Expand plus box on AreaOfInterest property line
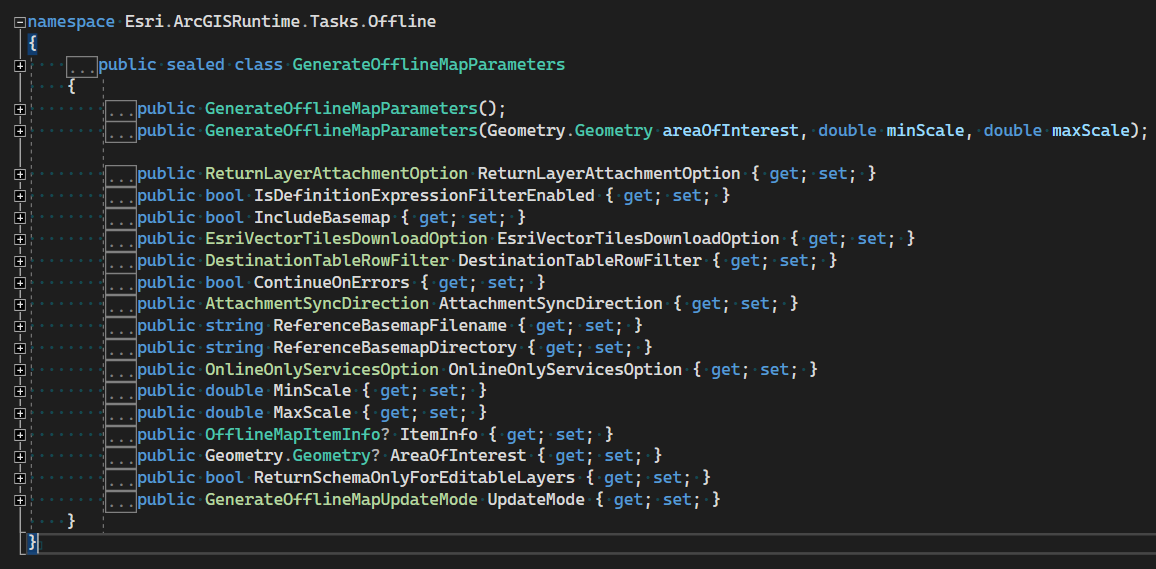Image resolution: width=1156 pixels, height=569 pixels. pos(20,457)
